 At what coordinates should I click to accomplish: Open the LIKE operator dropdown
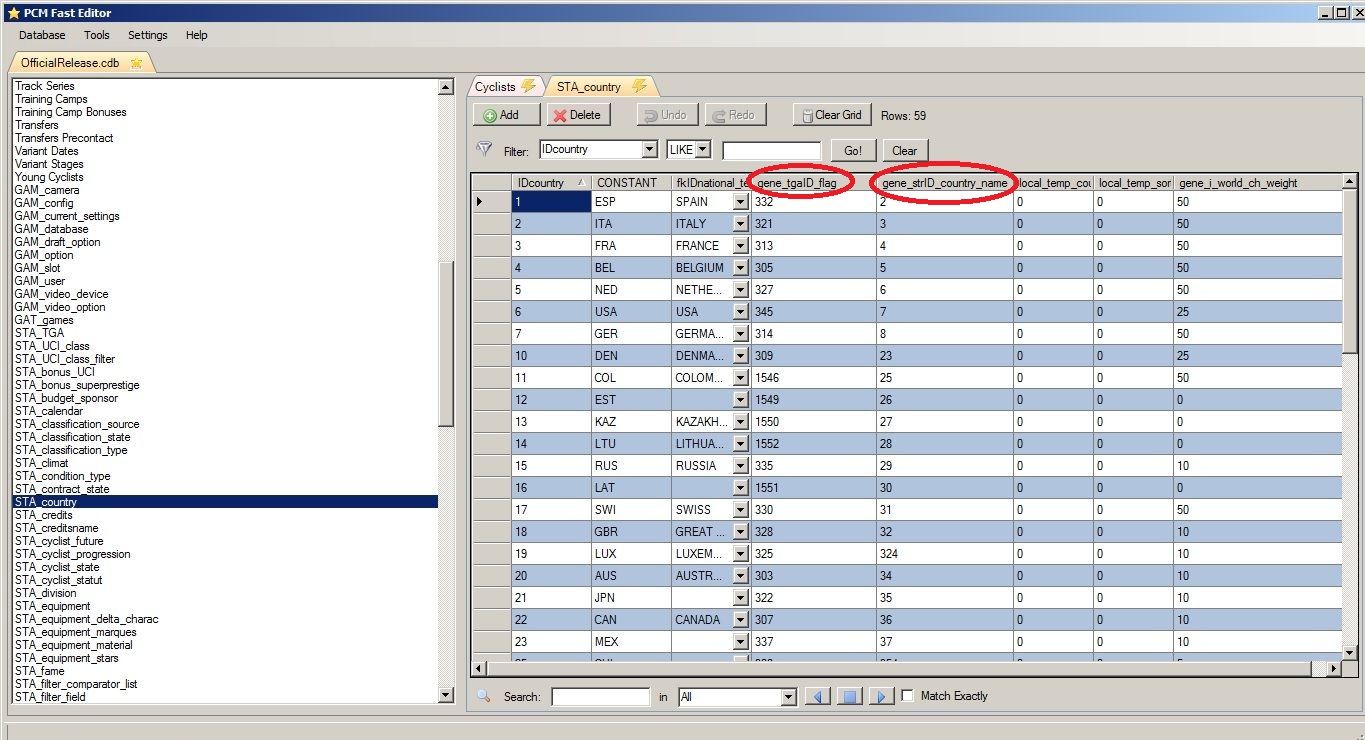coord(703,150)
